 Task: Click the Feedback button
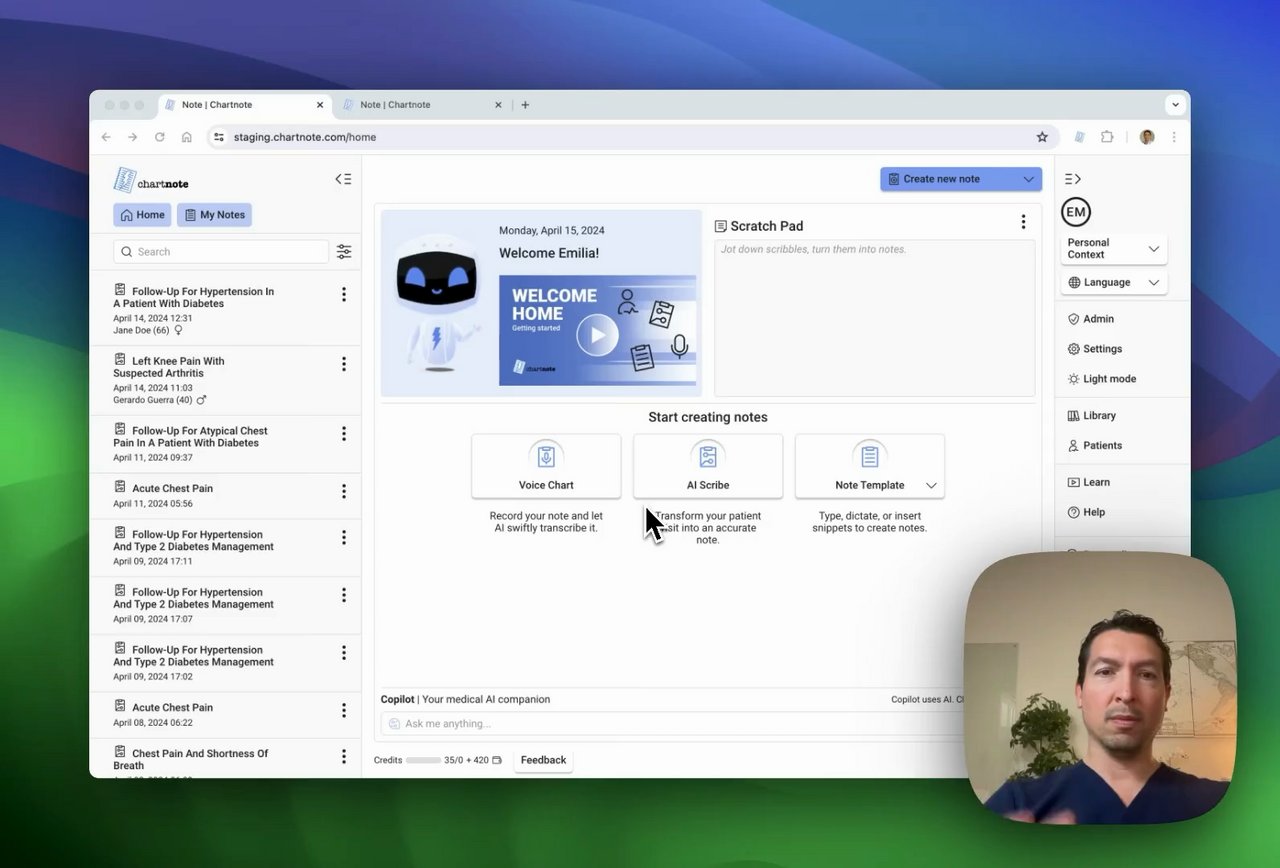pos(543,760)
